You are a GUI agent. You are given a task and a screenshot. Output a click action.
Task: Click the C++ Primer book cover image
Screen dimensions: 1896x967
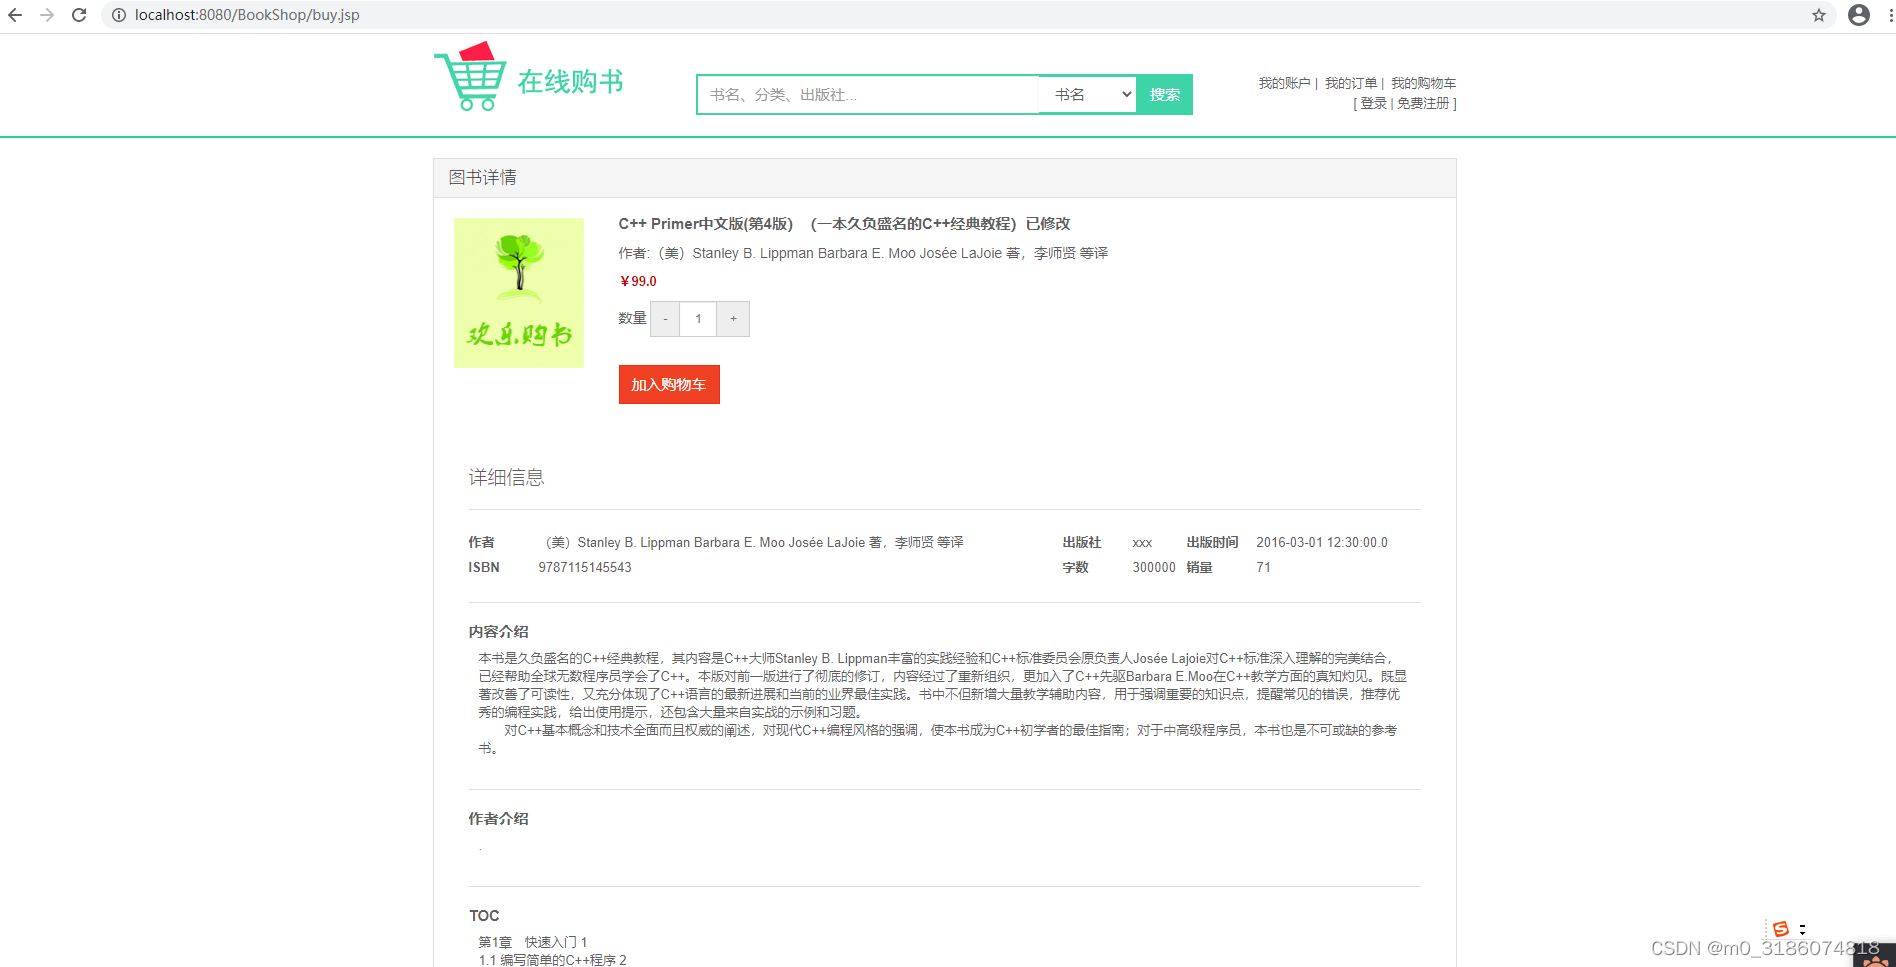(518, 292)
